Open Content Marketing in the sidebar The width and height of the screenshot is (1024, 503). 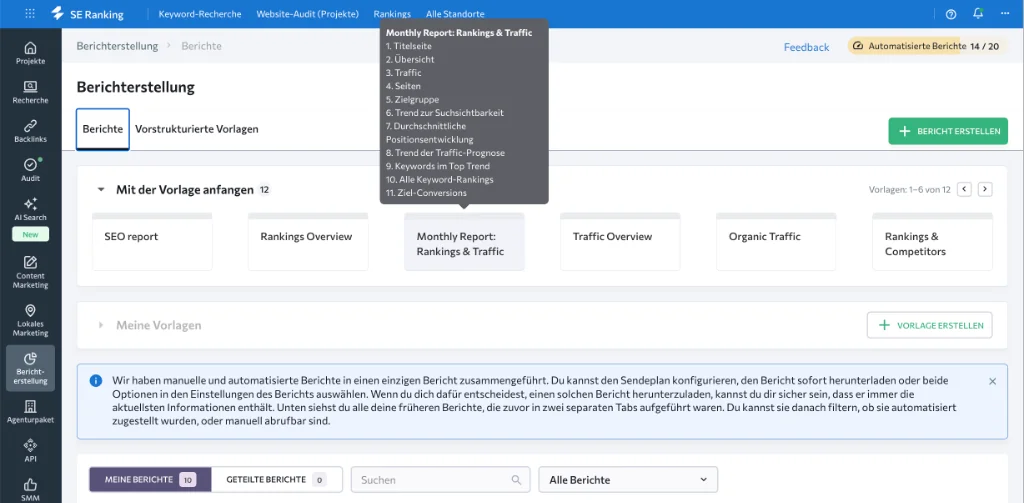point(31,272)
